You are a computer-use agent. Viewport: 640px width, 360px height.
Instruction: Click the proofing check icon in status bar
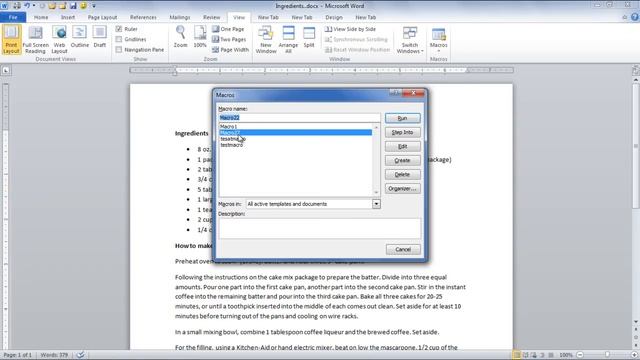click(x=80, y=355)
